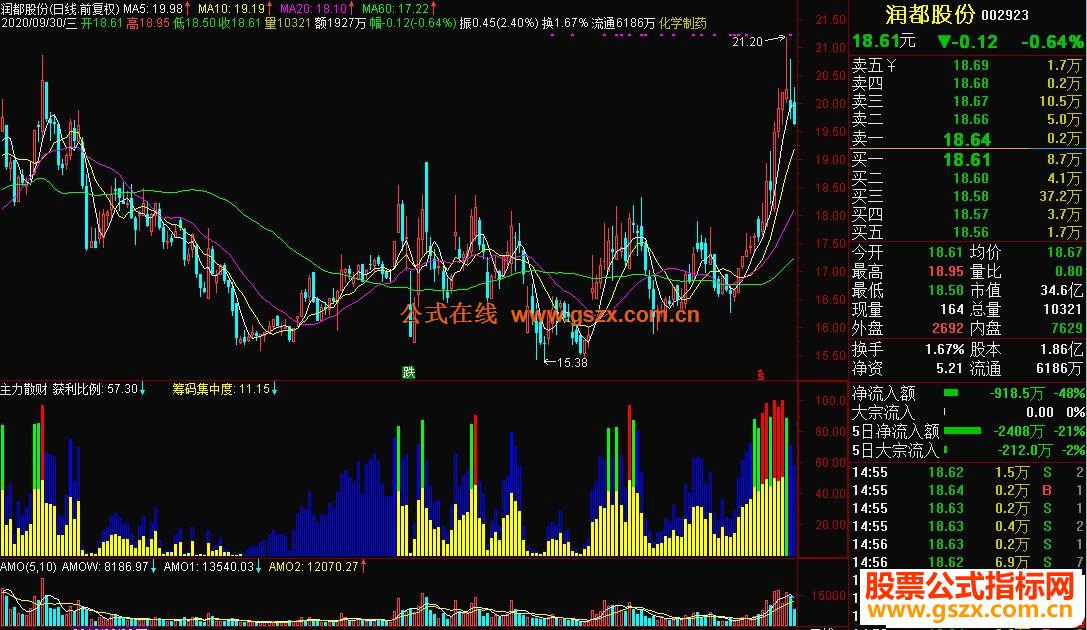Select the 卖四 18.68 ask row
1087x630 pixels.
[966, 83]
